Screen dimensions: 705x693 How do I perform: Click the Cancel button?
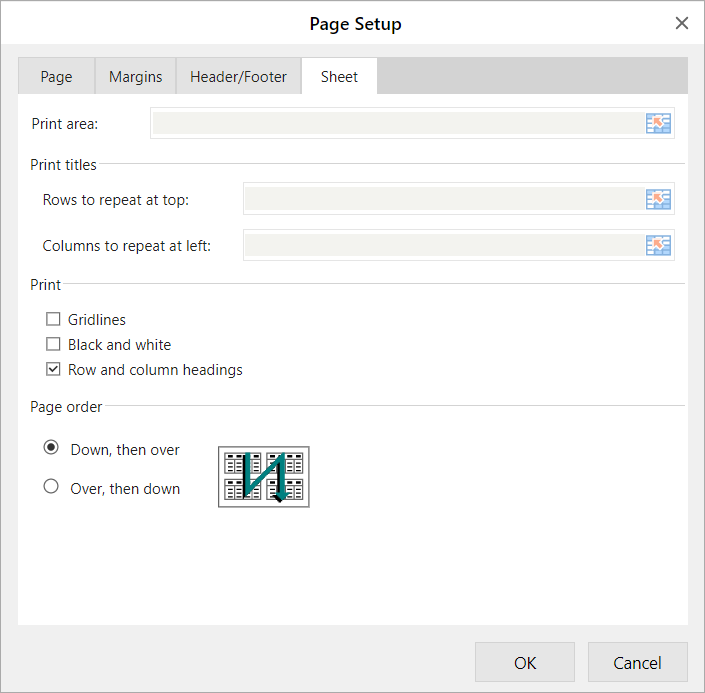click(x=638, y=662)
